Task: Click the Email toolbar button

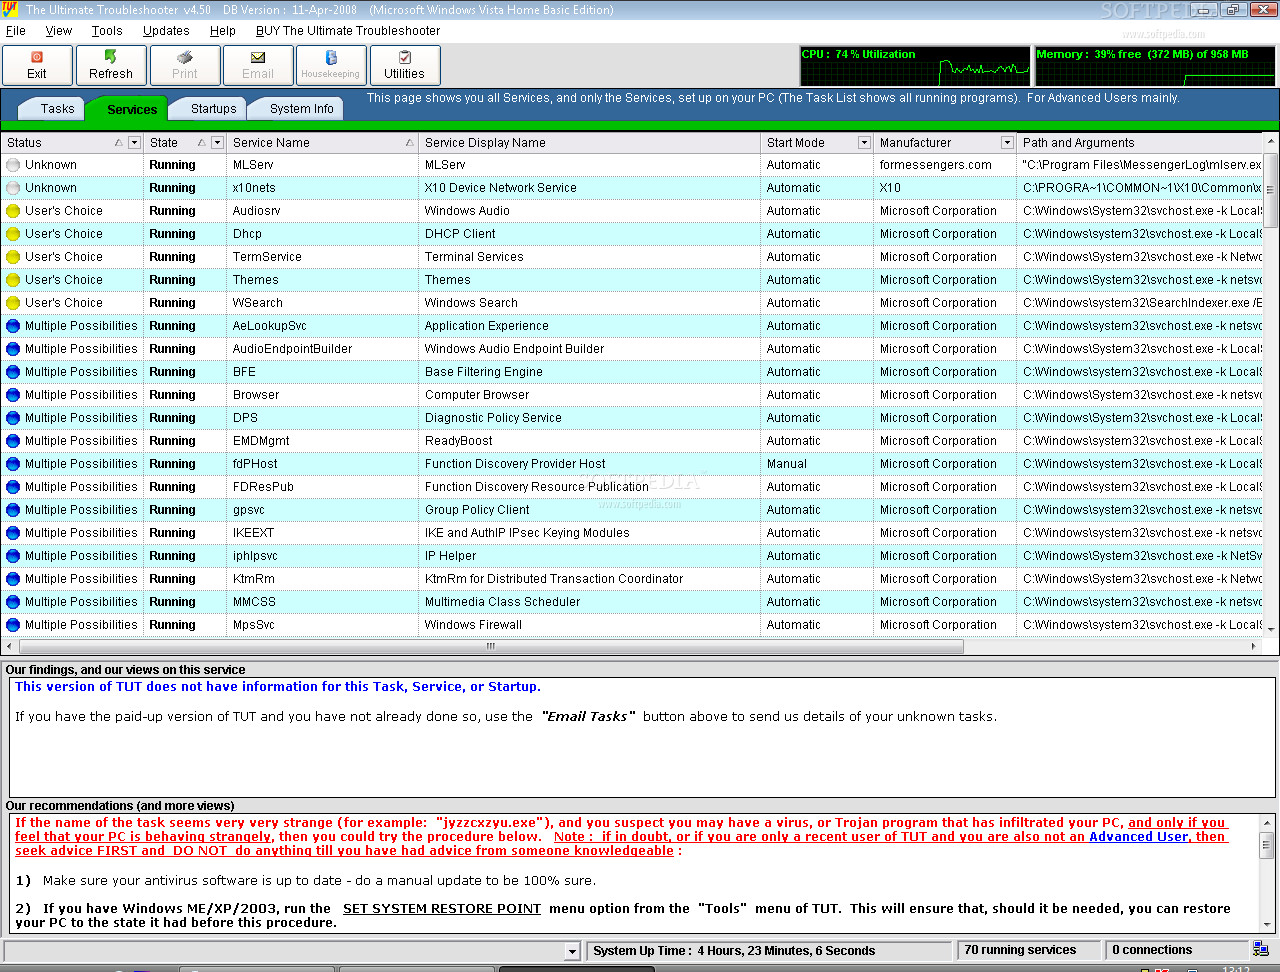Action: (258, 66)
